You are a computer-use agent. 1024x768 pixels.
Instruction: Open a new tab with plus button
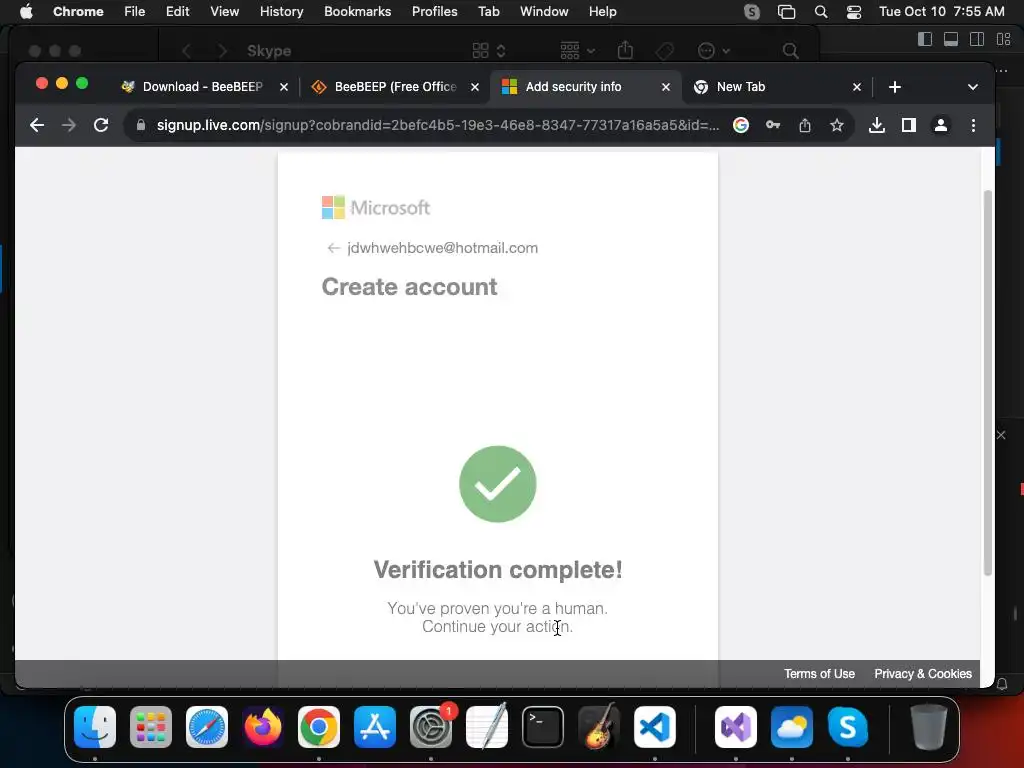[895, 87]
